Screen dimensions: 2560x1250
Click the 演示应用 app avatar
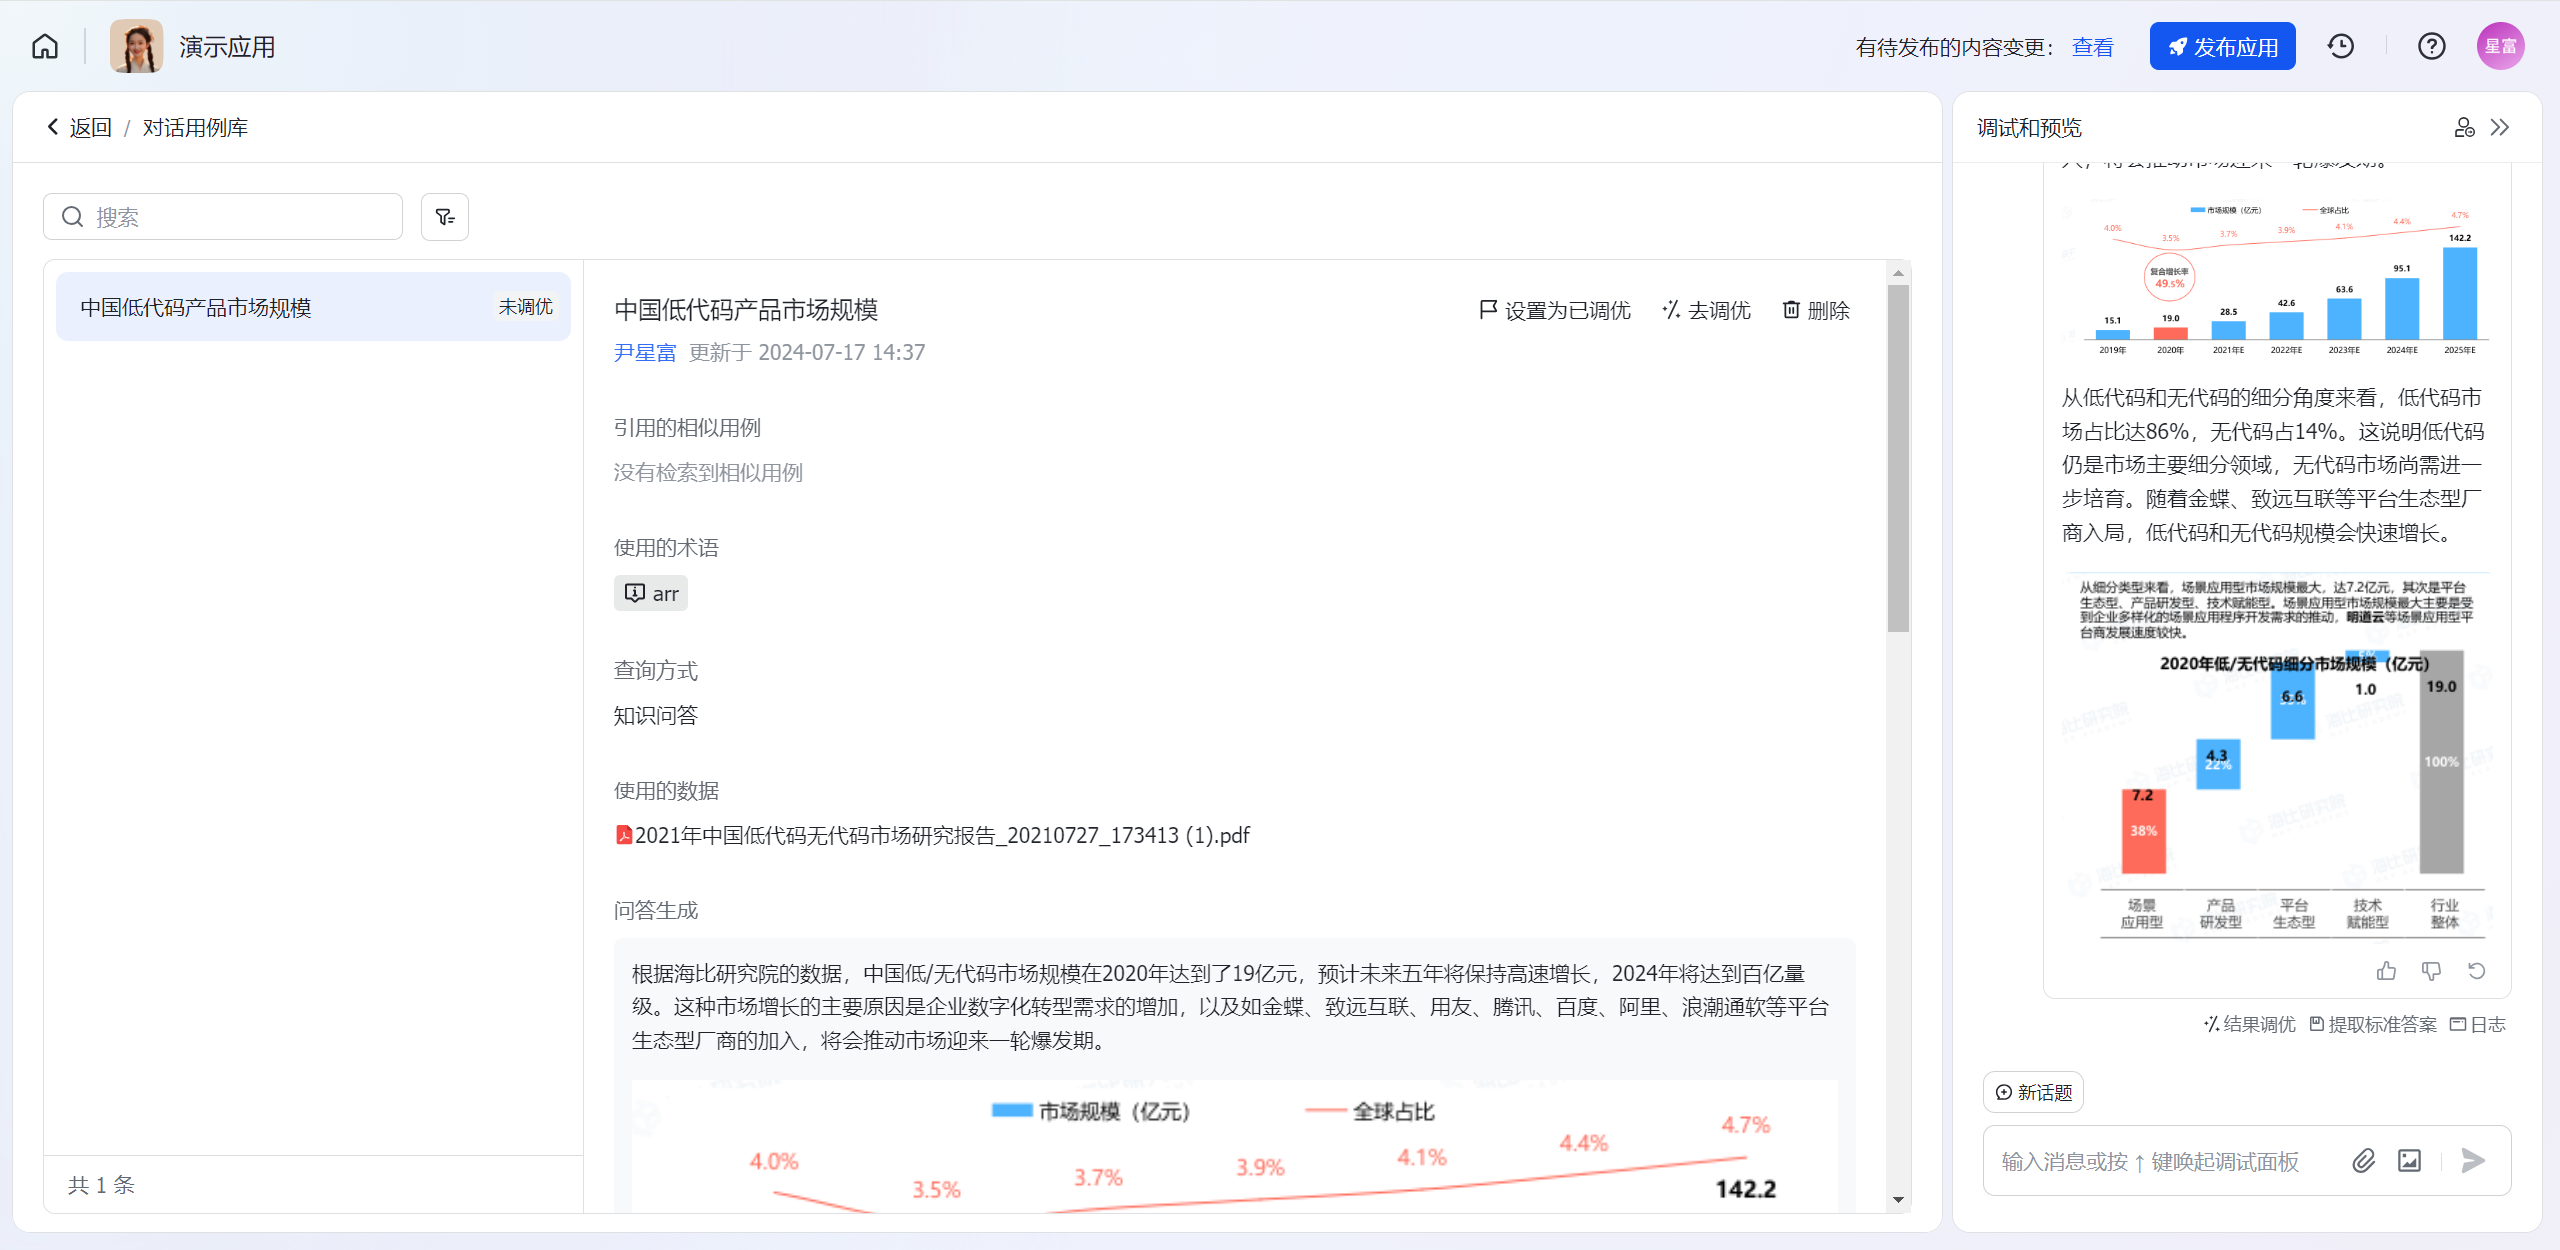pyautogui.click(x=136, y=46)
